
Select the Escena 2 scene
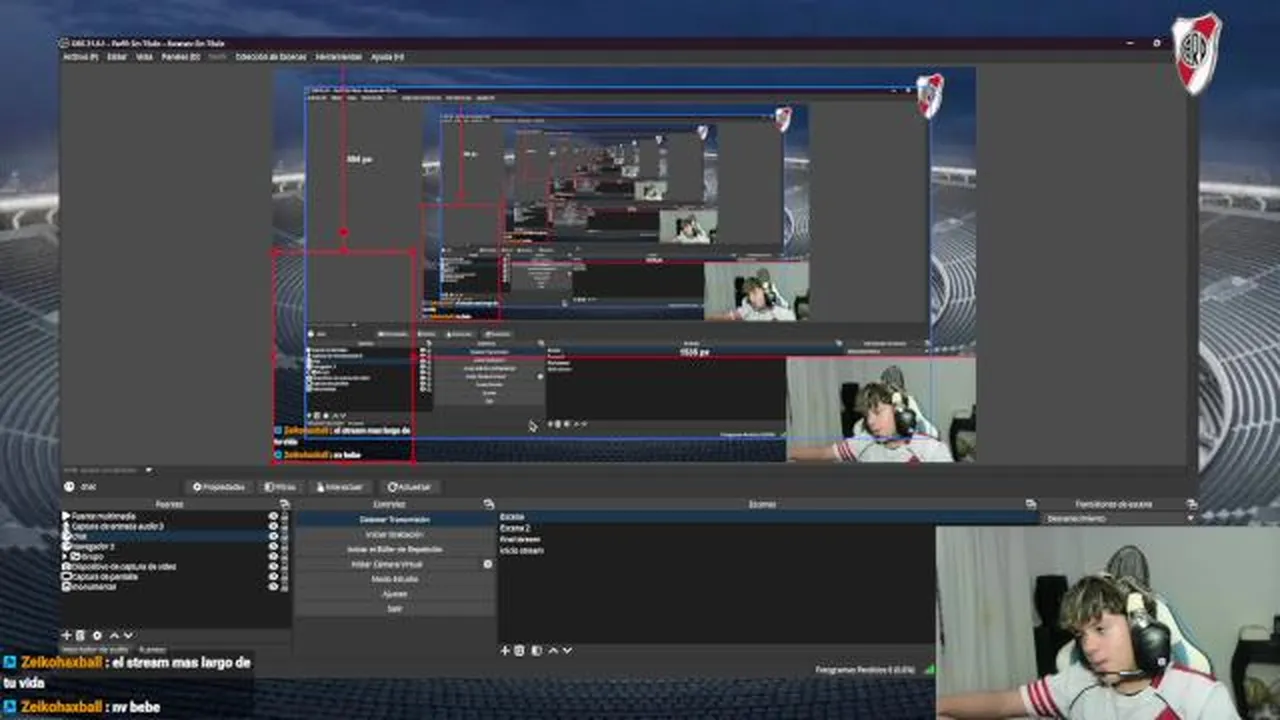click(767, 528)
